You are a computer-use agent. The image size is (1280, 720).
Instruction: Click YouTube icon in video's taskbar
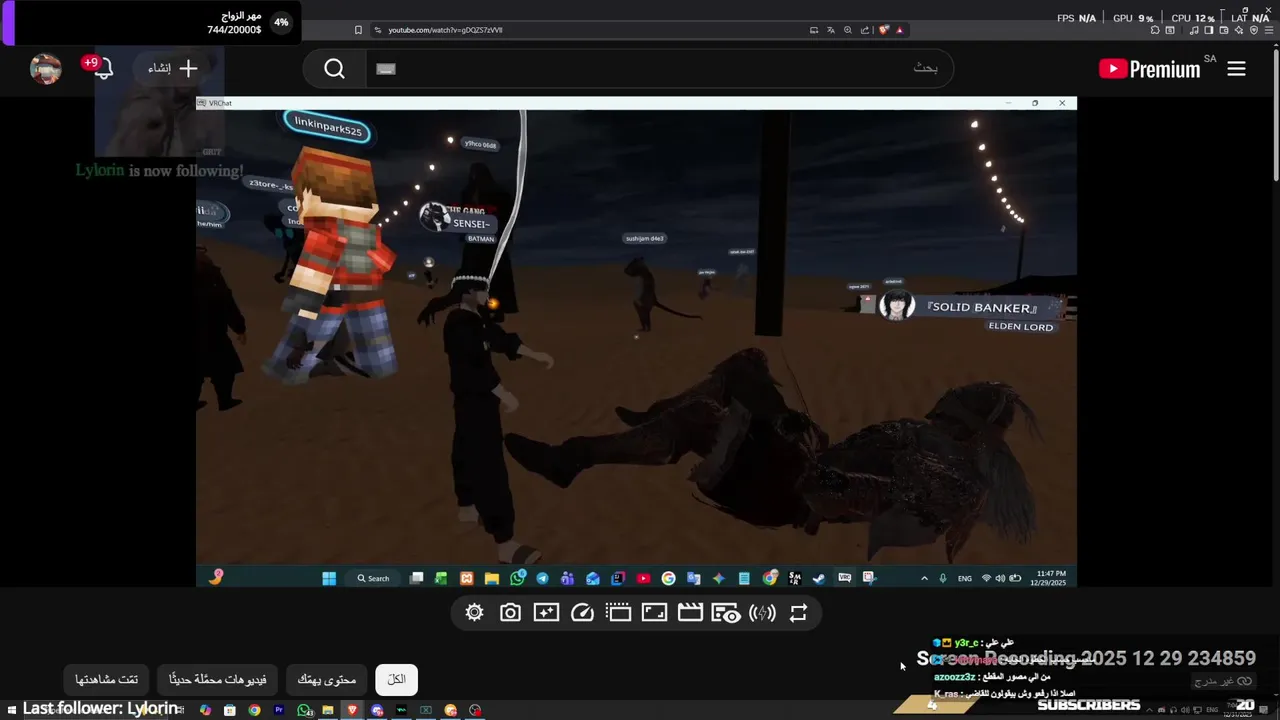643,578
